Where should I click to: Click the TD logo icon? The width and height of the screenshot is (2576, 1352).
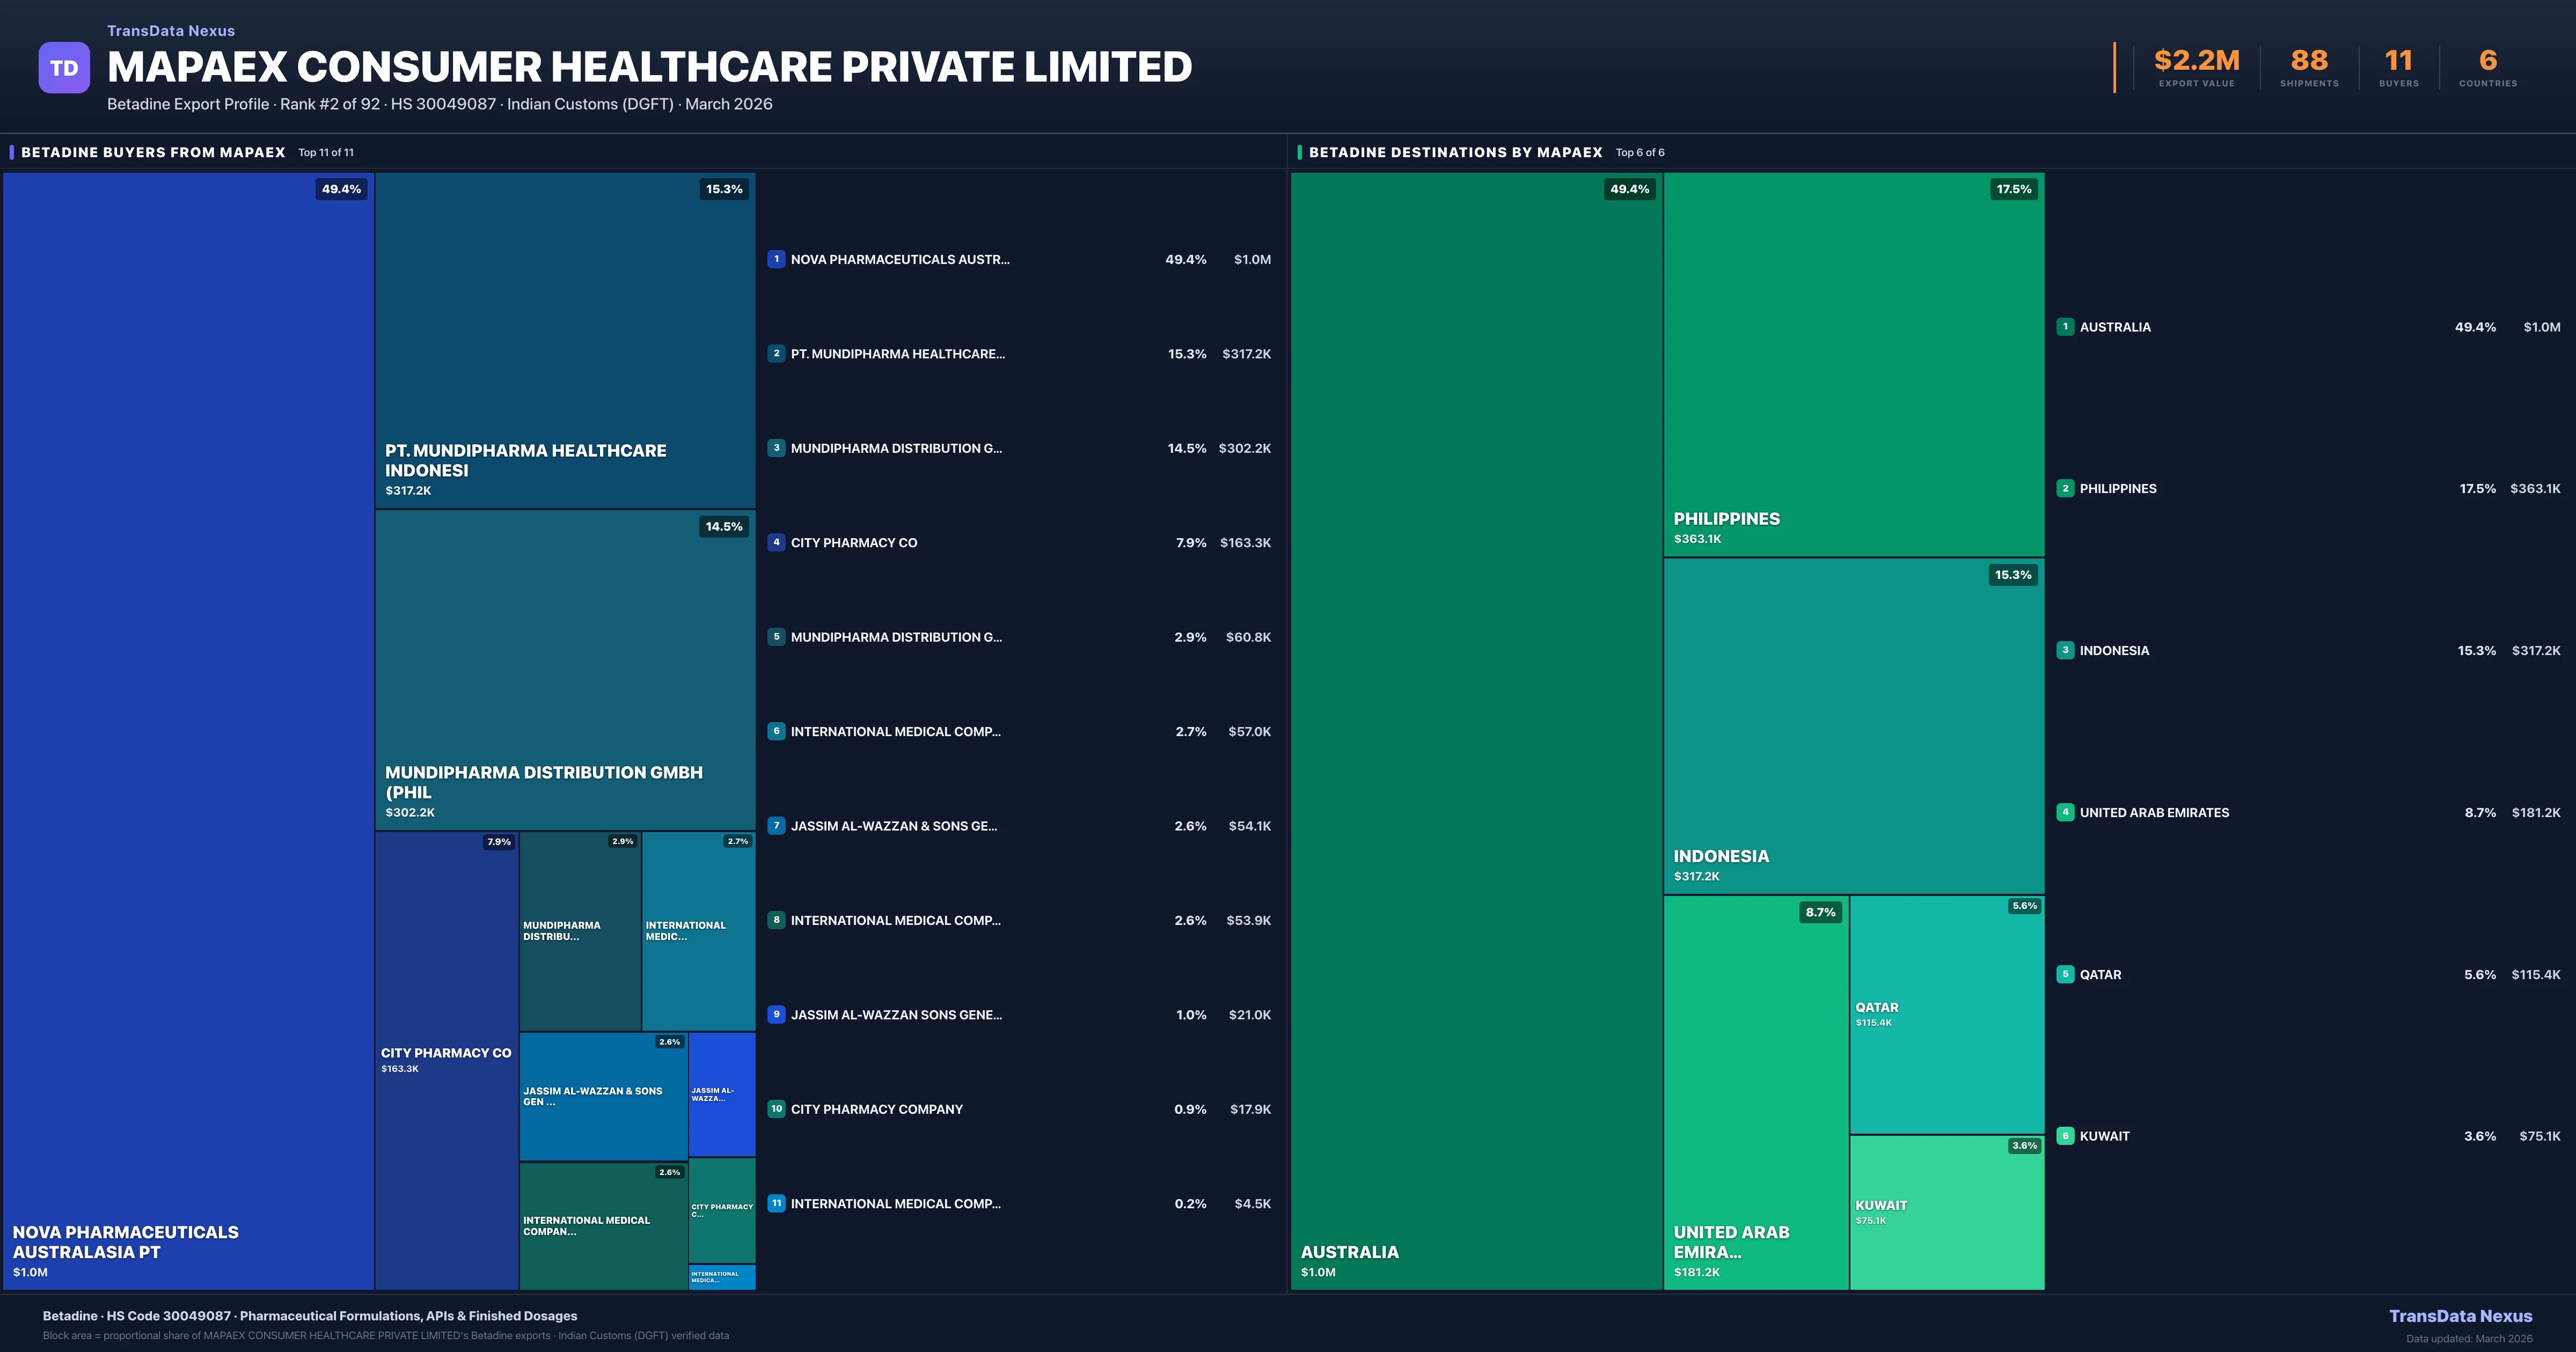pos(64,66)
